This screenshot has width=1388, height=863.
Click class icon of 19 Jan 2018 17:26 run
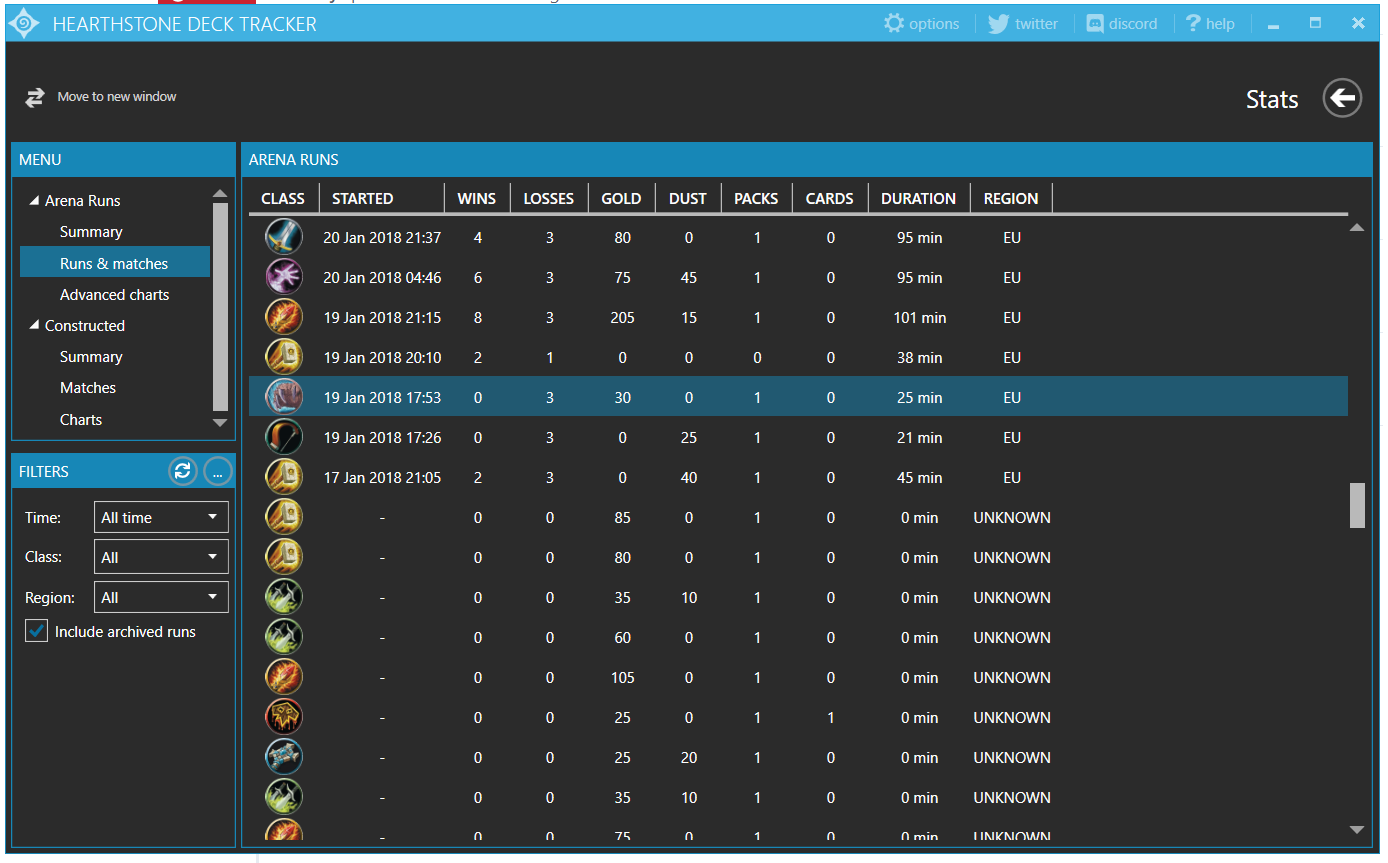tap(284, 437)
